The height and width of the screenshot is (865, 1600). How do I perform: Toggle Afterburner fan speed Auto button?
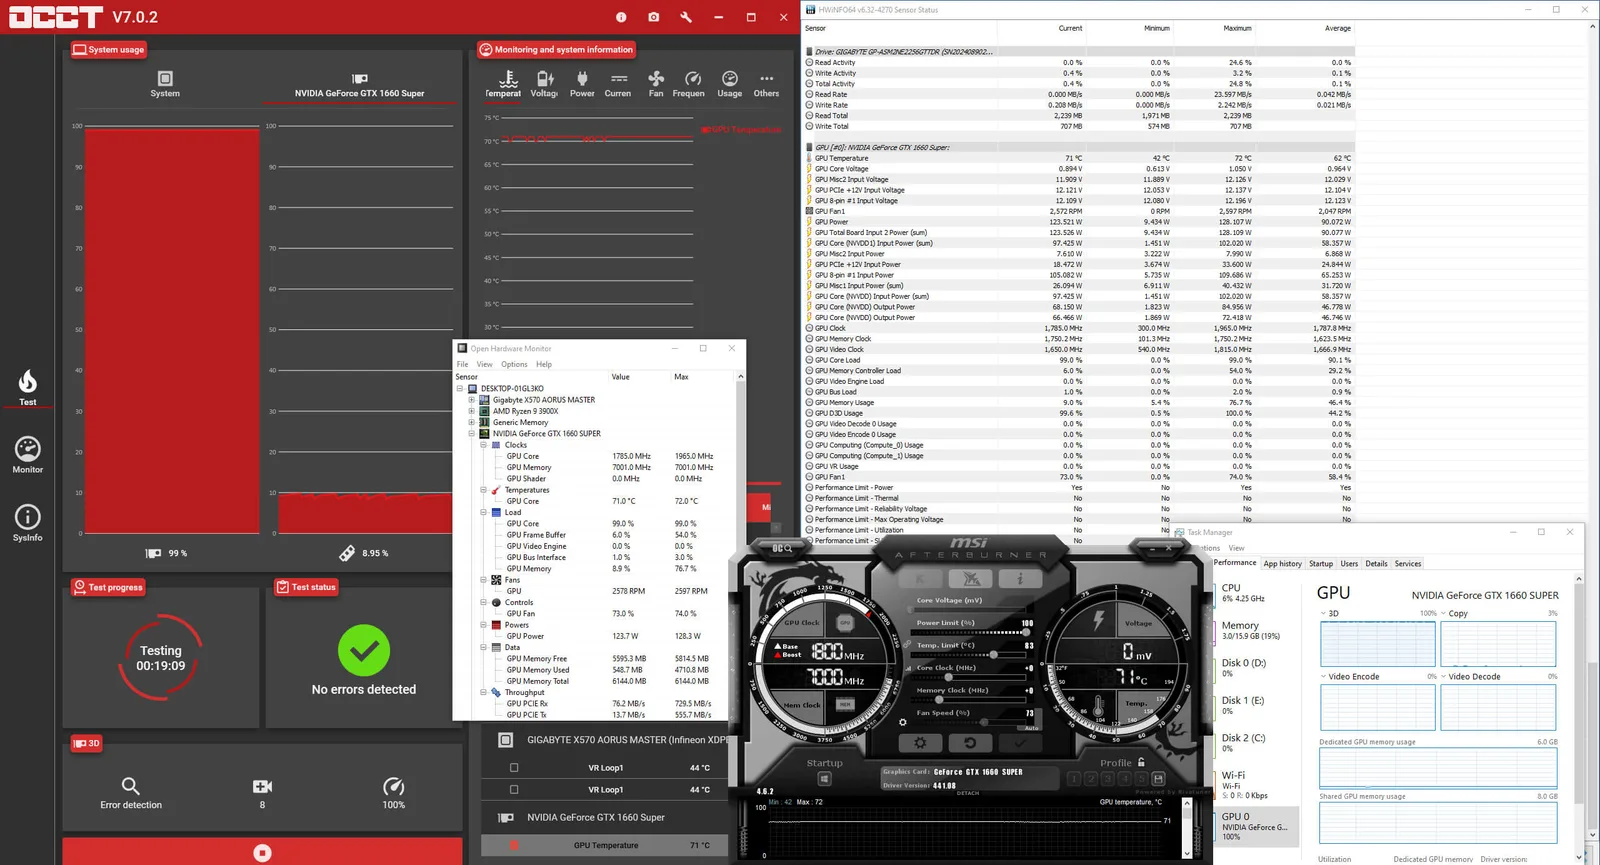(x=1032, y=728)
